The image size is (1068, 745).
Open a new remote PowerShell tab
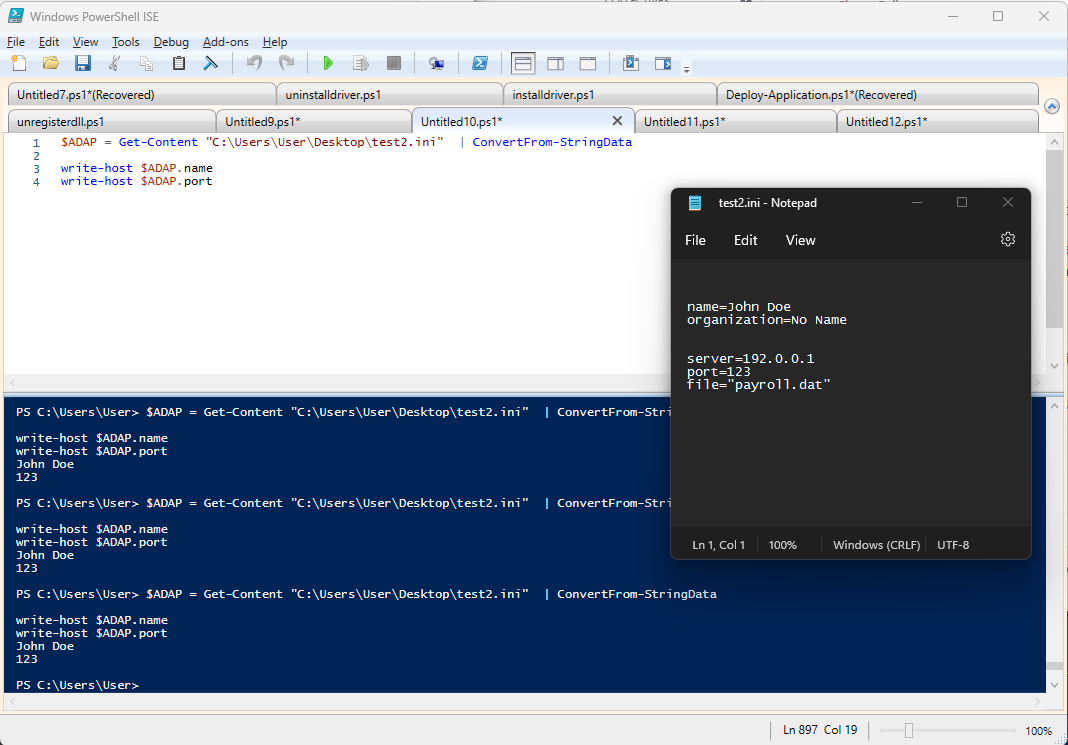click(x=437, y=63)
